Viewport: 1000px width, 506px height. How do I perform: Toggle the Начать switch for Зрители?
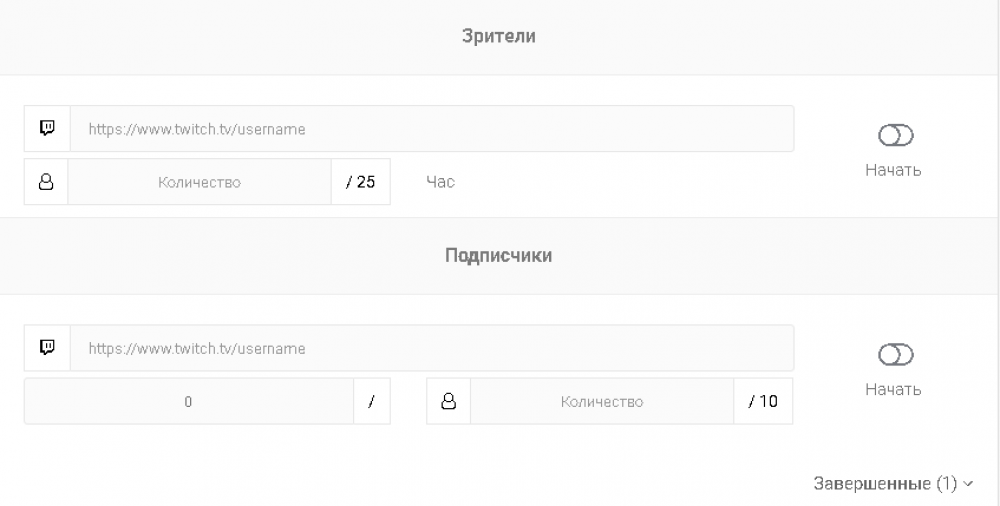point(895,135)
